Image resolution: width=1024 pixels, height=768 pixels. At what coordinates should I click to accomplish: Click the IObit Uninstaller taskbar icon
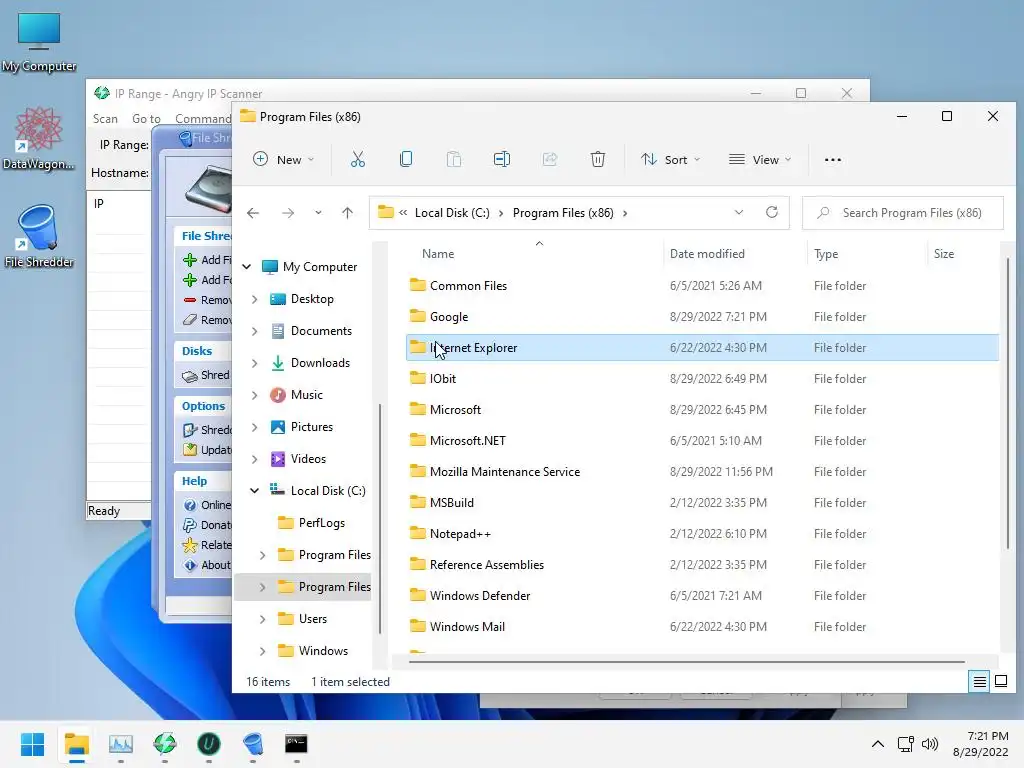pos(208,744)
